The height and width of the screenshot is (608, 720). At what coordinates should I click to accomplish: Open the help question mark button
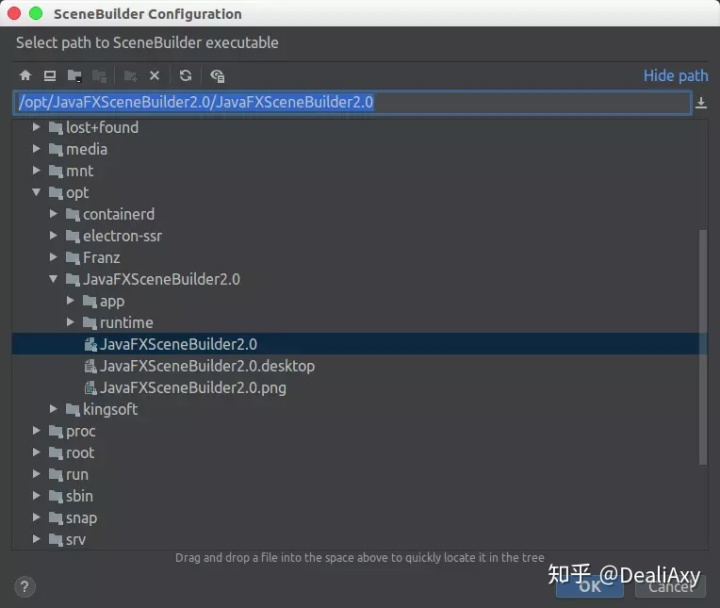(25, 587)
